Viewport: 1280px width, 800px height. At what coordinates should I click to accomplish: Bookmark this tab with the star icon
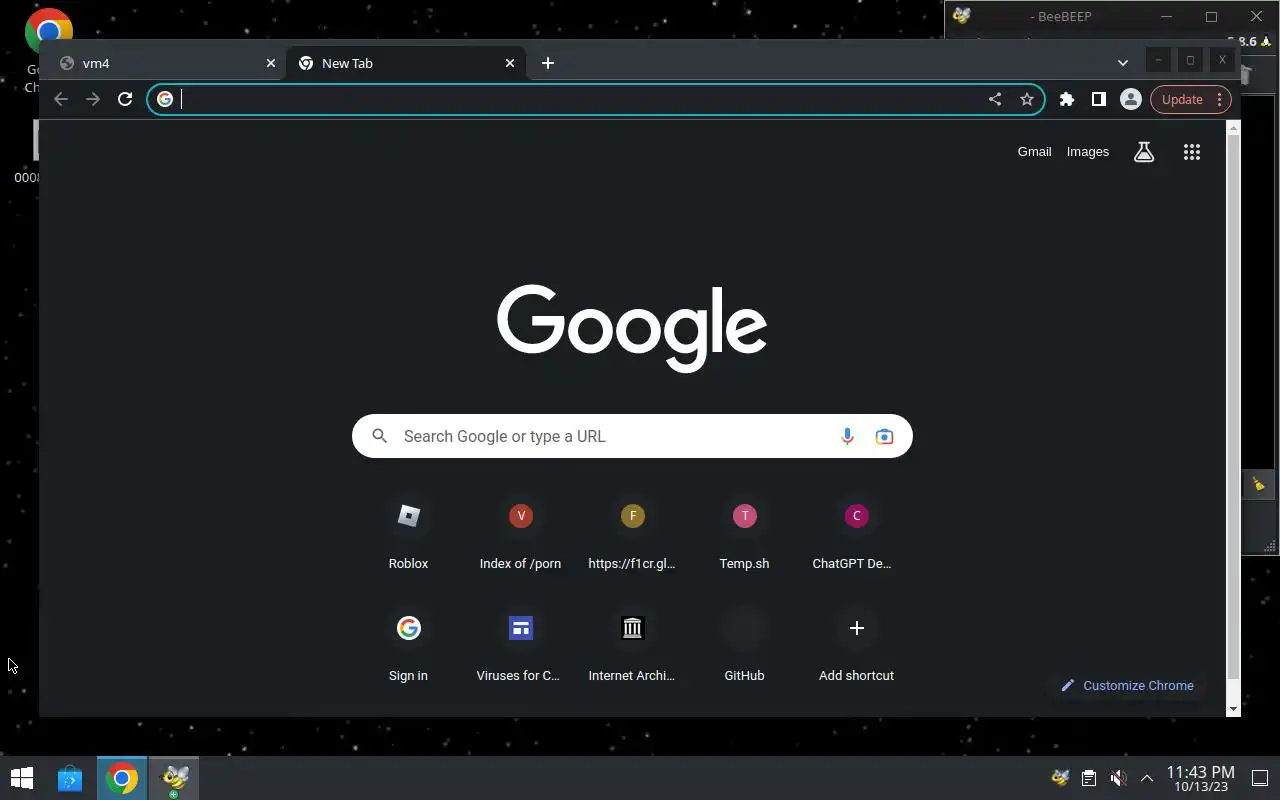[x=1027, y=99]
